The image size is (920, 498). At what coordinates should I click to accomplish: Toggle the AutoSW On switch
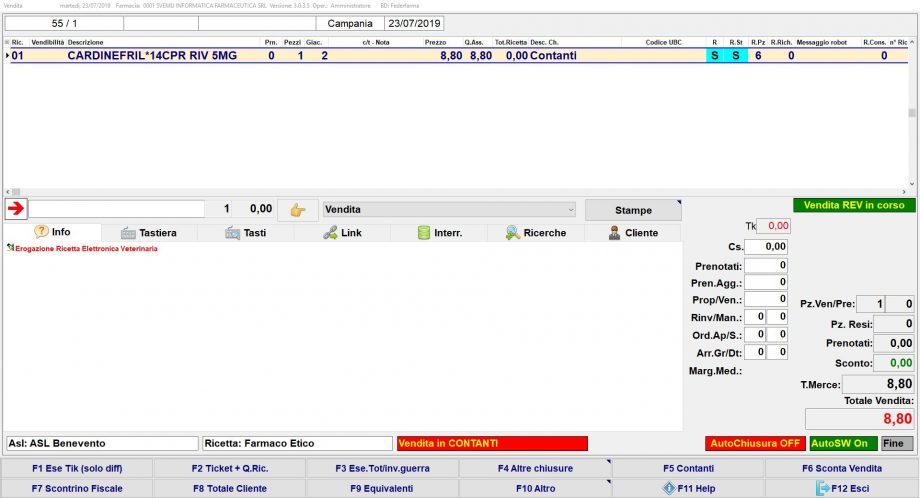(x=838, y=443)
